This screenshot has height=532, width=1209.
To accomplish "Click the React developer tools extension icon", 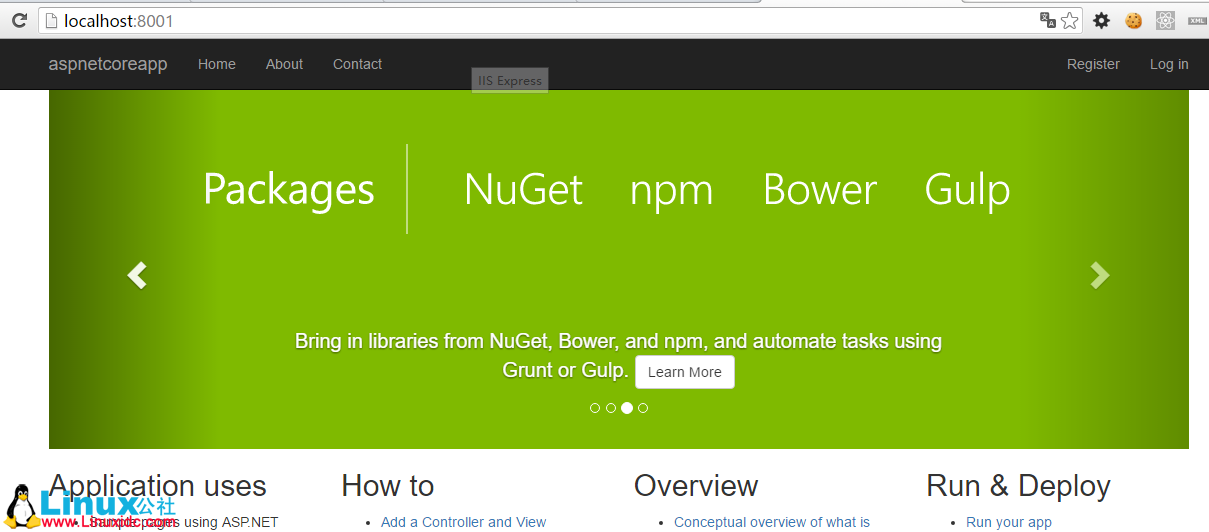I will click(1165, 20).
